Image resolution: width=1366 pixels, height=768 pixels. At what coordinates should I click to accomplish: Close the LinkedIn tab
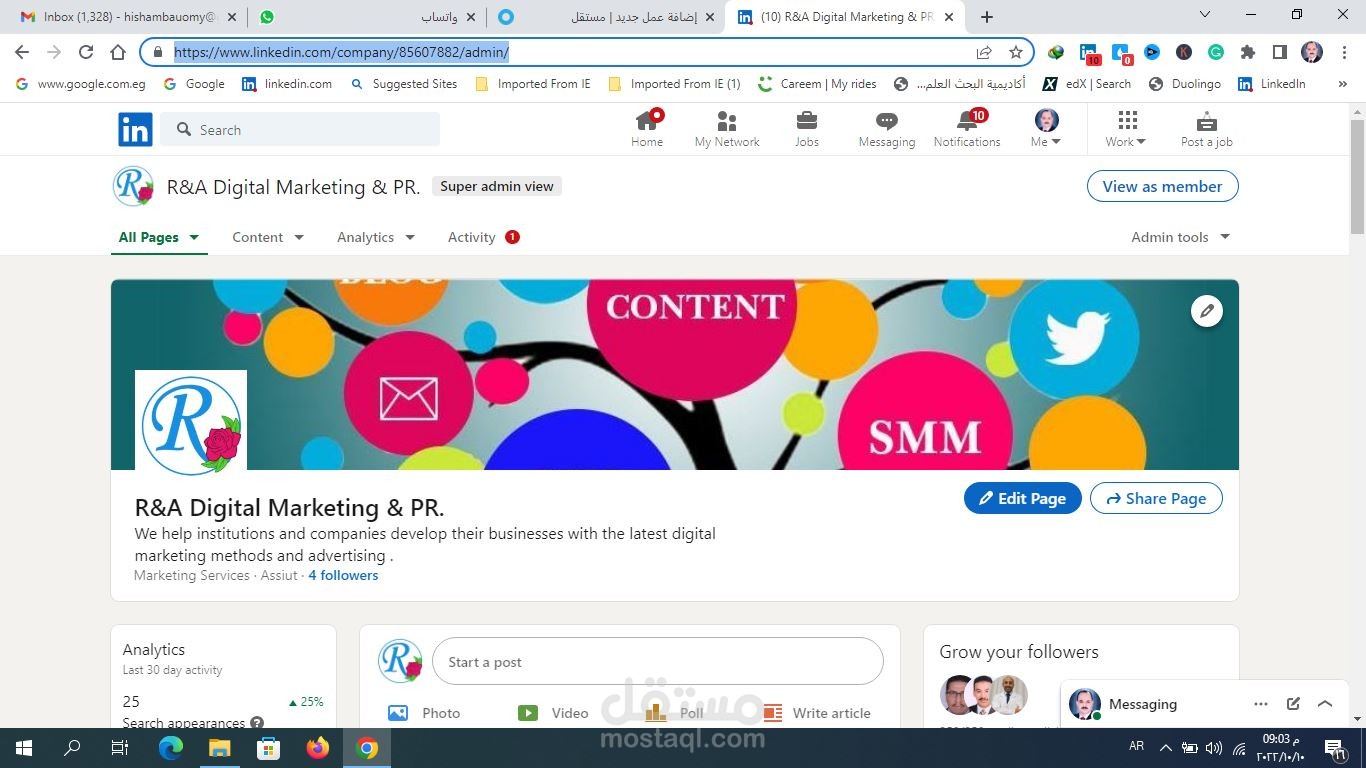tap(949, 16)
